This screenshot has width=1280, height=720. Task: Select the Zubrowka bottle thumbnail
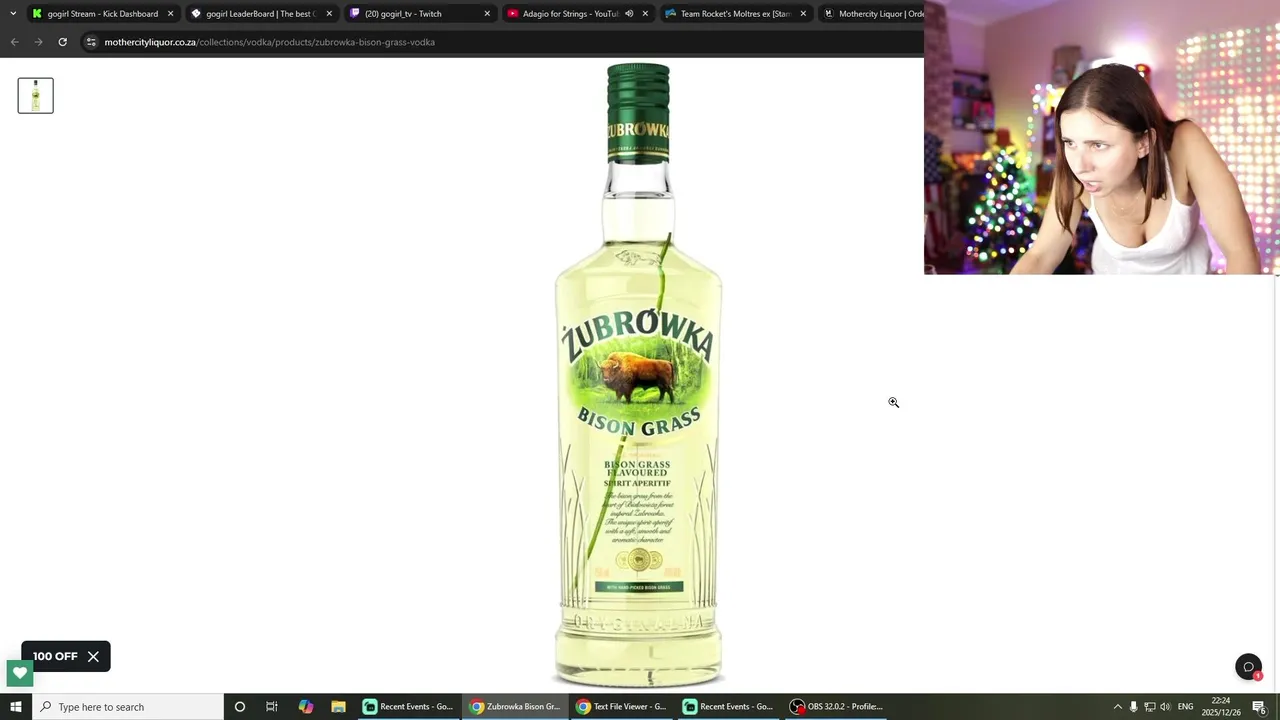point(35,95)
